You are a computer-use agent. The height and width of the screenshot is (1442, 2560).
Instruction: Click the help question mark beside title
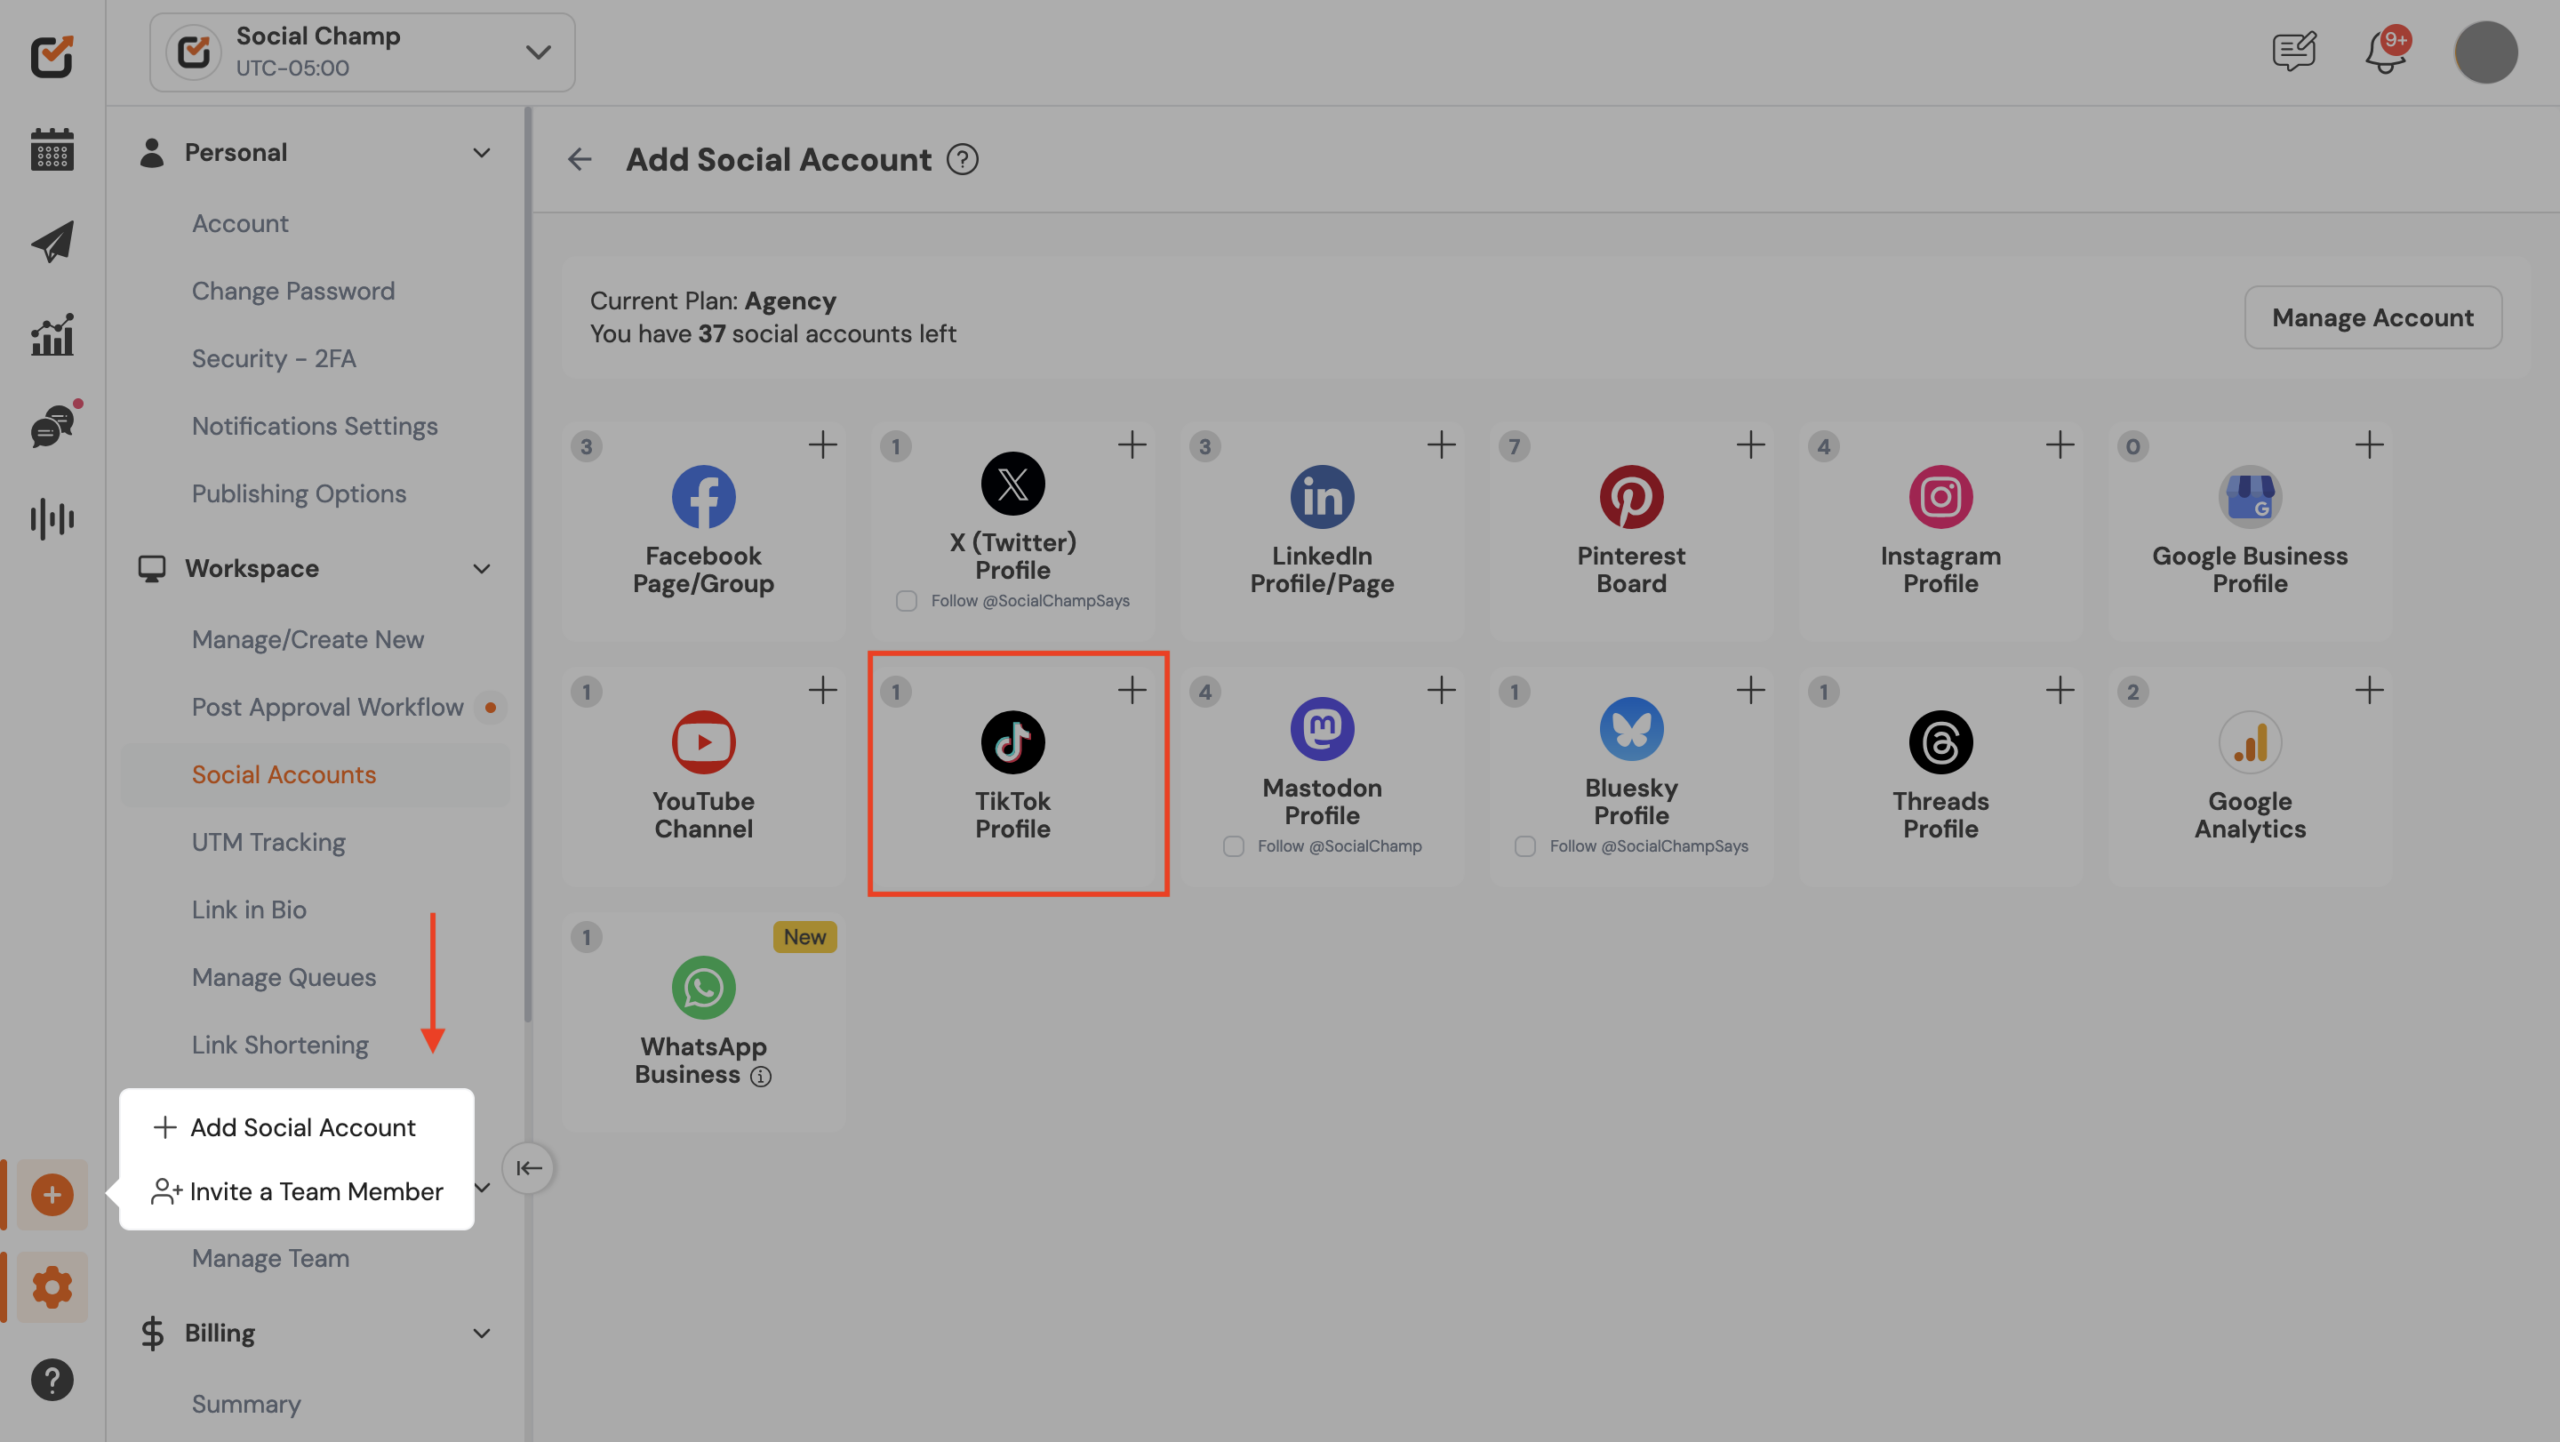[962, 160]
